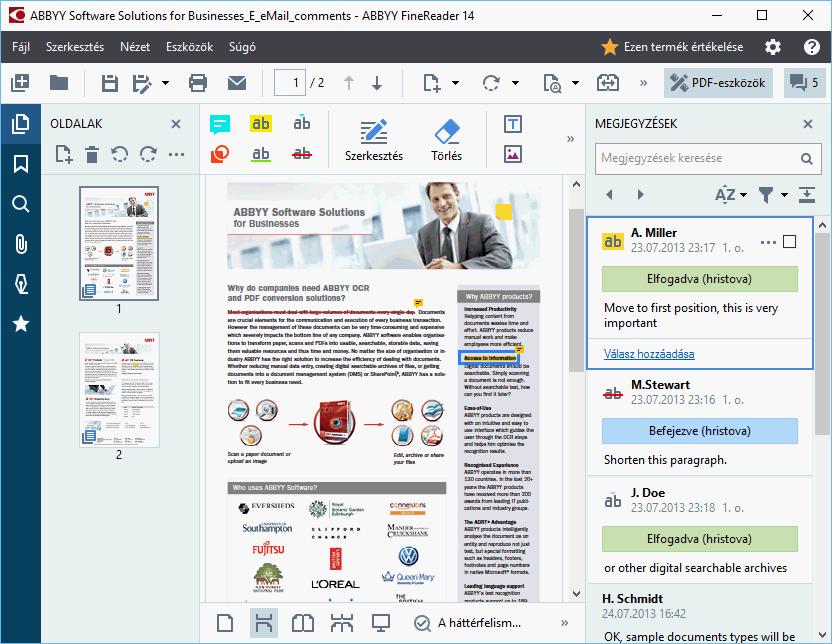Open help question mark icon
832x644 pixels.
811,47
